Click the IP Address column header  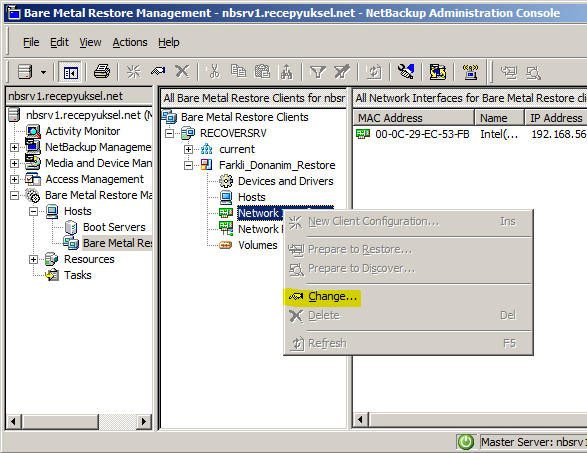(556, 118)
